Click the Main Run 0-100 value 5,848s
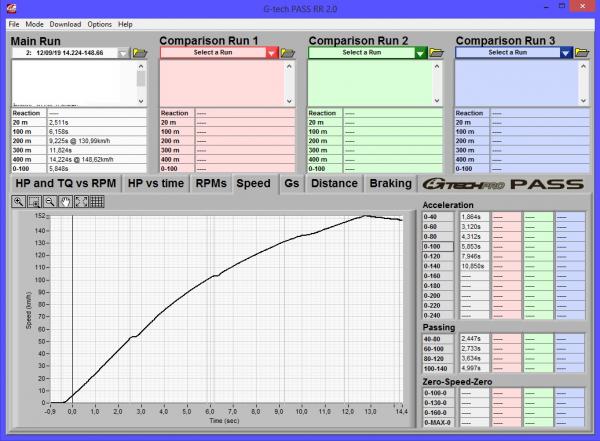 click(x=97, y=169)
